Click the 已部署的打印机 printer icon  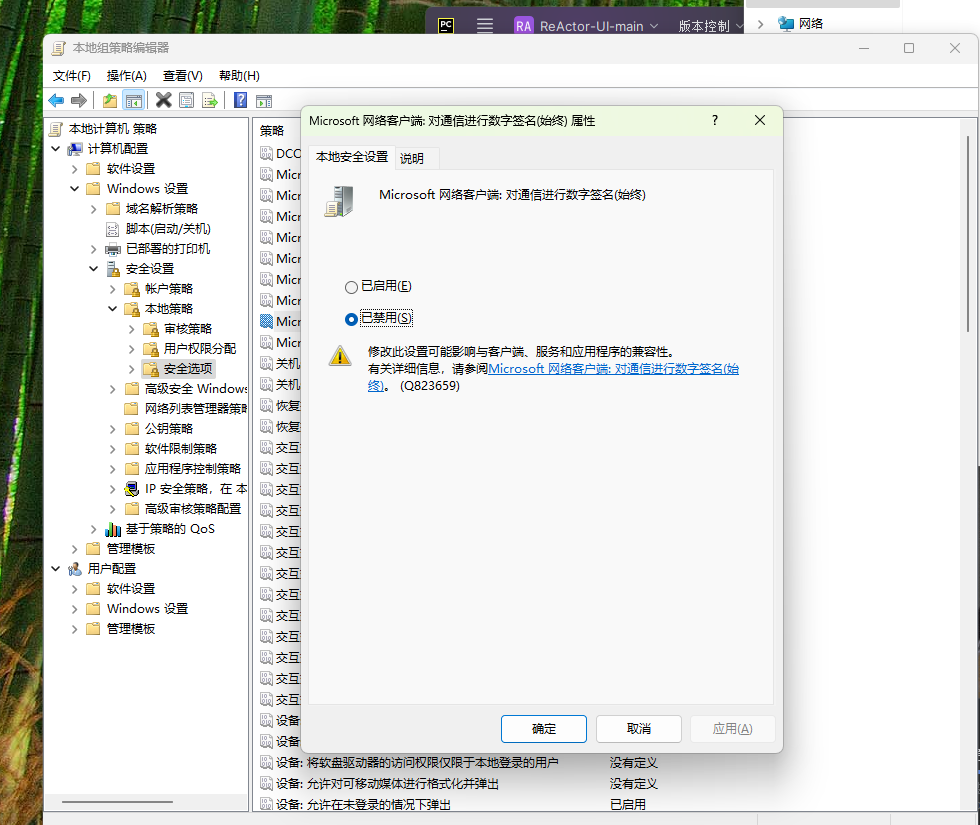[112, 249]
